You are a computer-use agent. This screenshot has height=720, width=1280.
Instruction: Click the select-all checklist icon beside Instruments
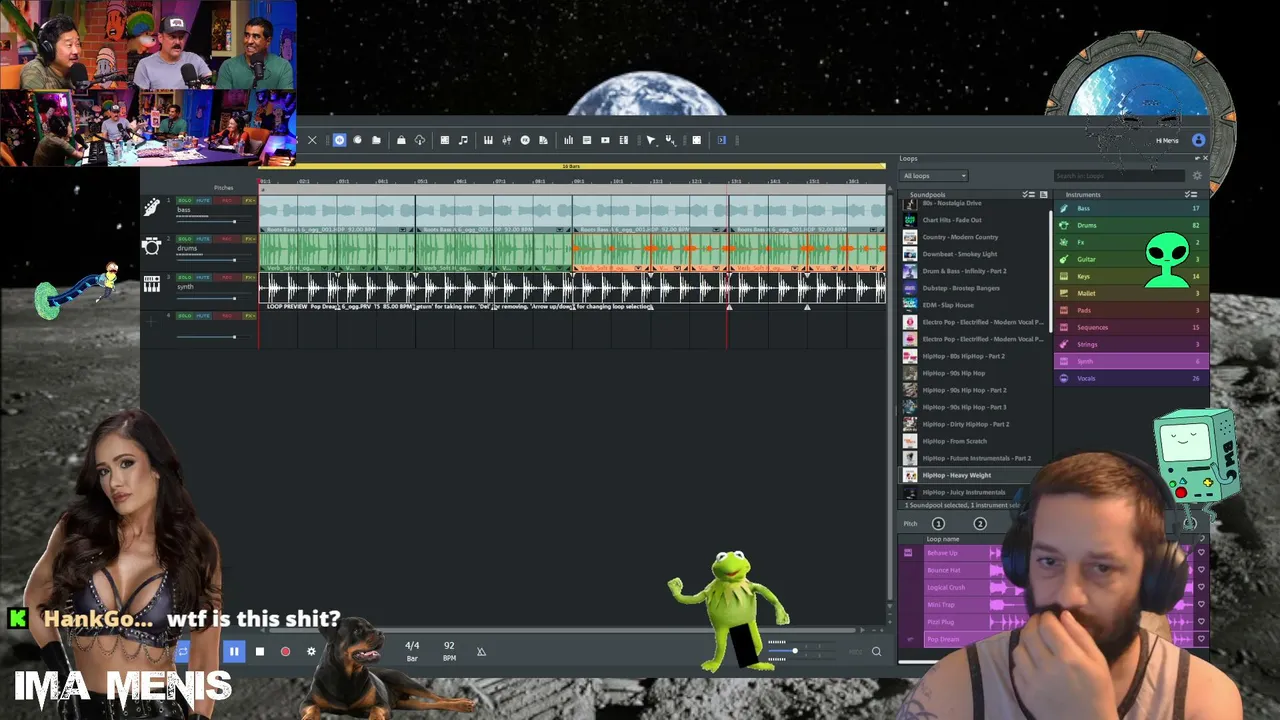(1190, 195)
